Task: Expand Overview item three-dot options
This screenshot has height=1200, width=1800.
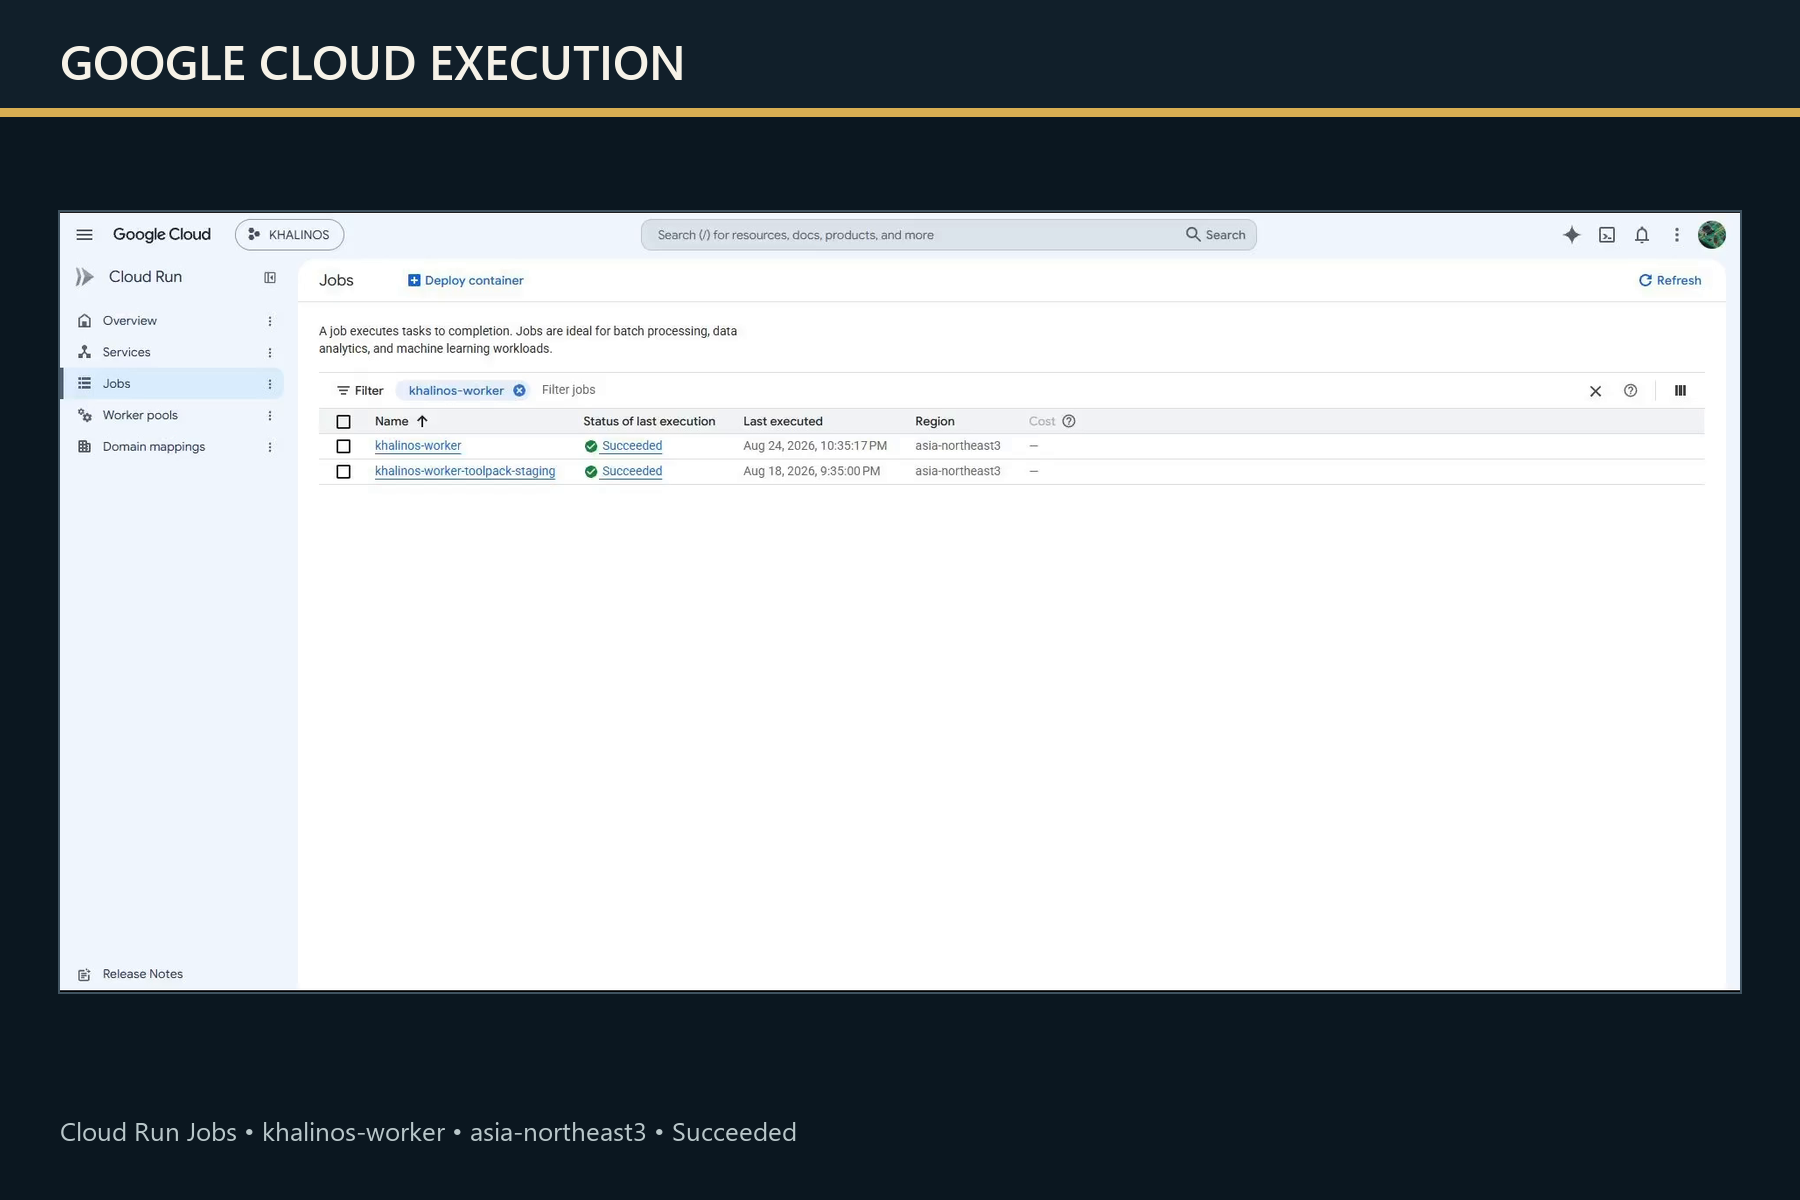Action: click(269, 321)
